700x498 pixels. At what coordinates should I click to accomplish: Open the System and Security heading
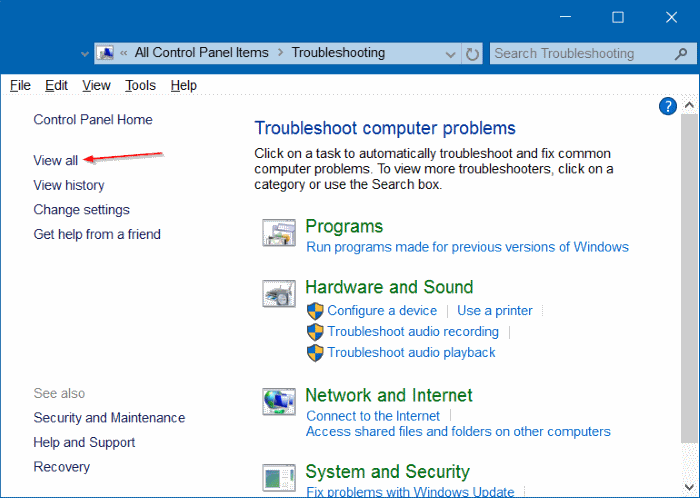[388, 472]
